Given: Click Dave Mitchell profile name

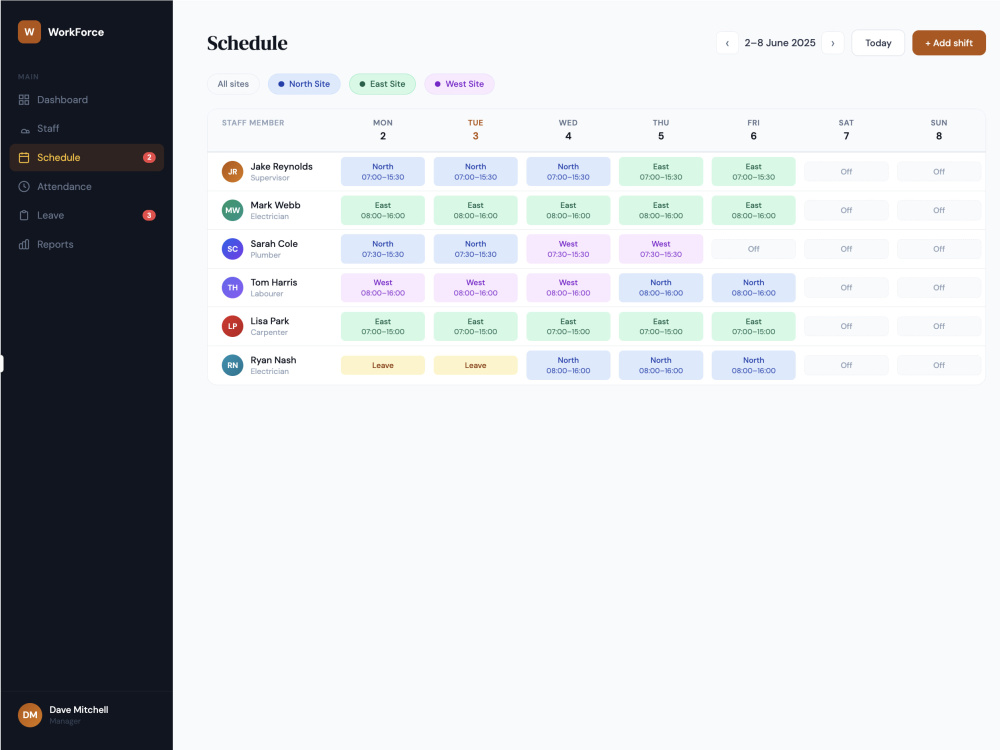Looking at the screenshot, I should 79,710.
